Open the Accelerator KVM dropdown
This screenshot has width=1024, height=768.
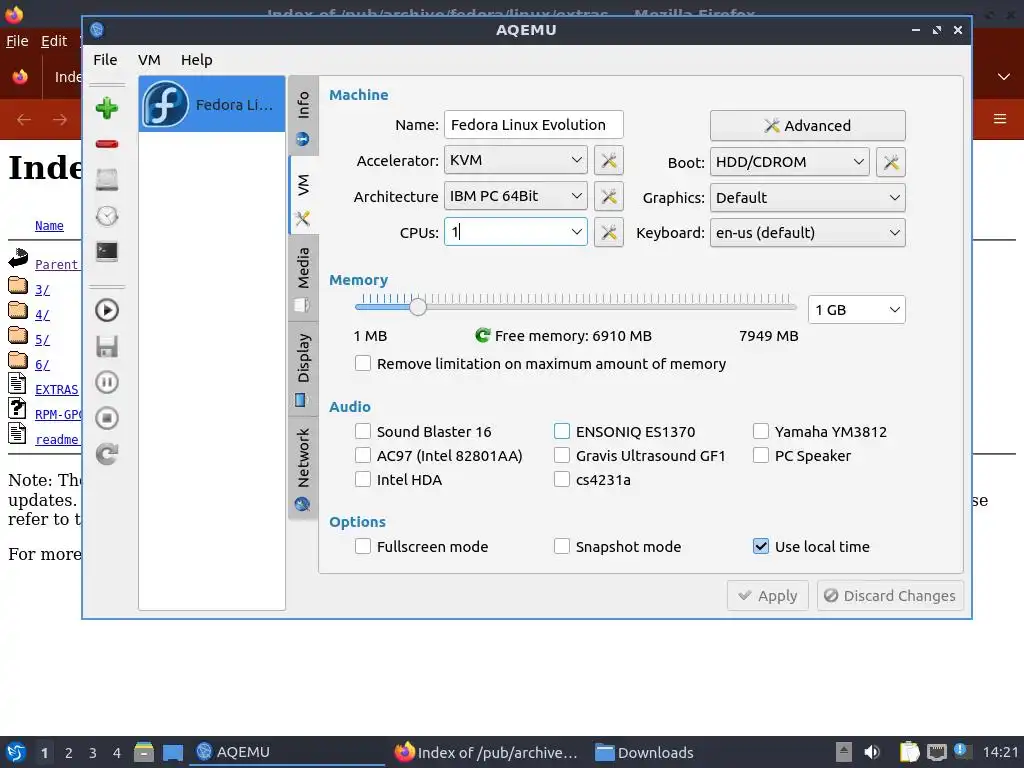tap(516, 160)
